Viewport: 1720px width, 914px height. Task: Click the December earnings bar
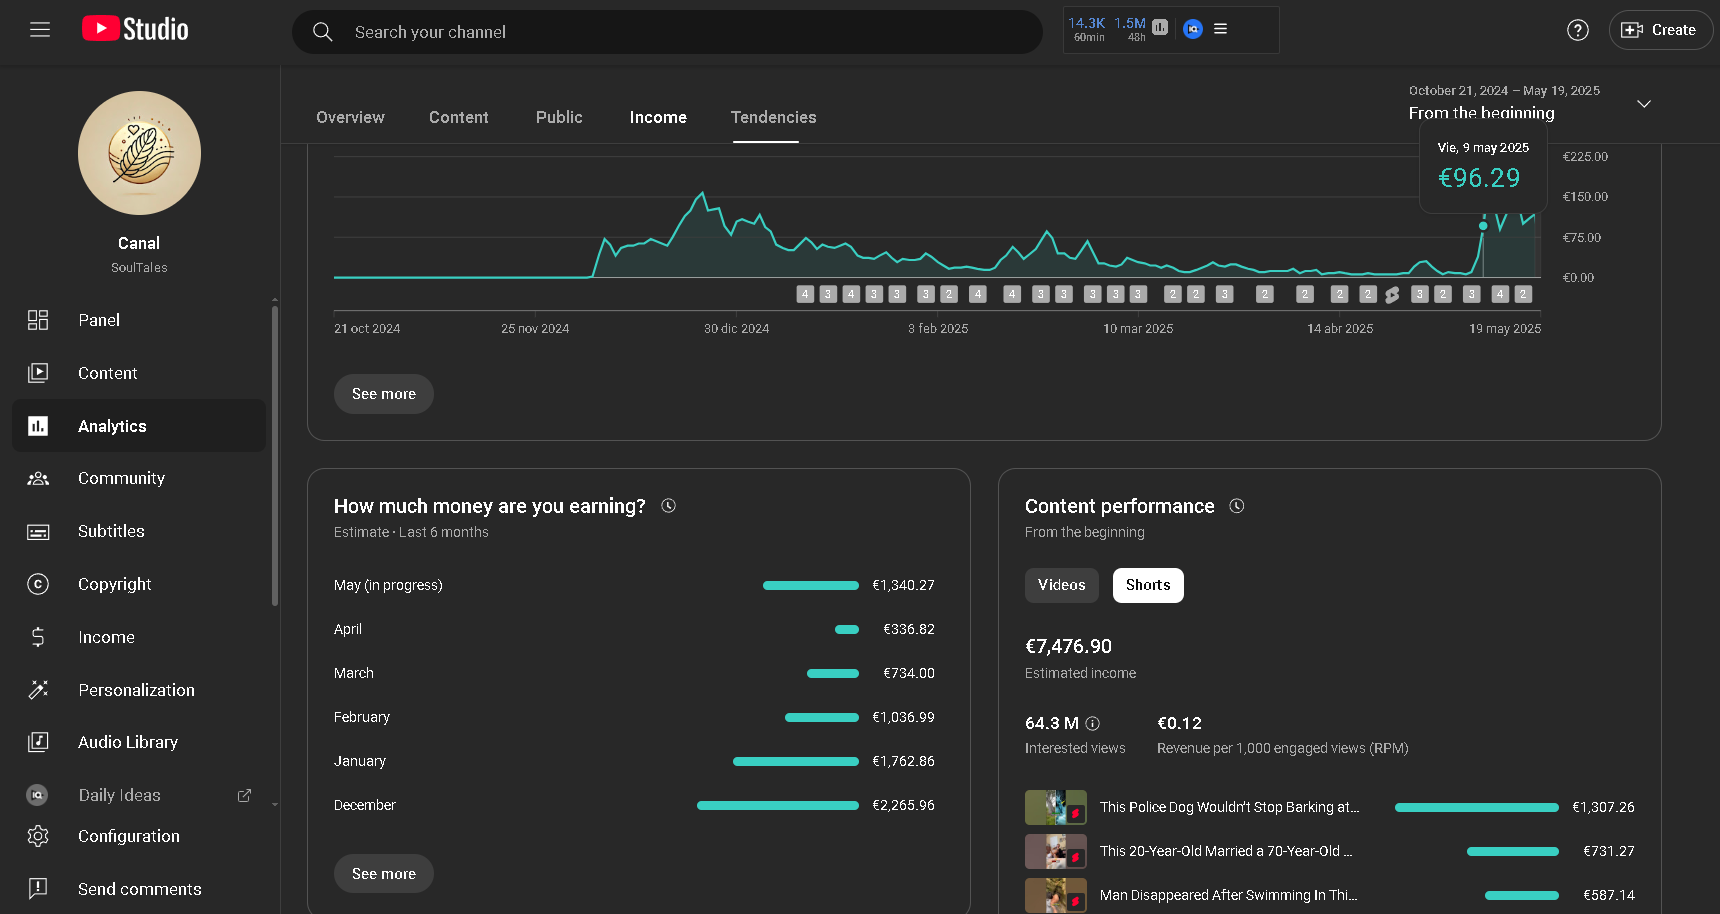tap(777, 805)
